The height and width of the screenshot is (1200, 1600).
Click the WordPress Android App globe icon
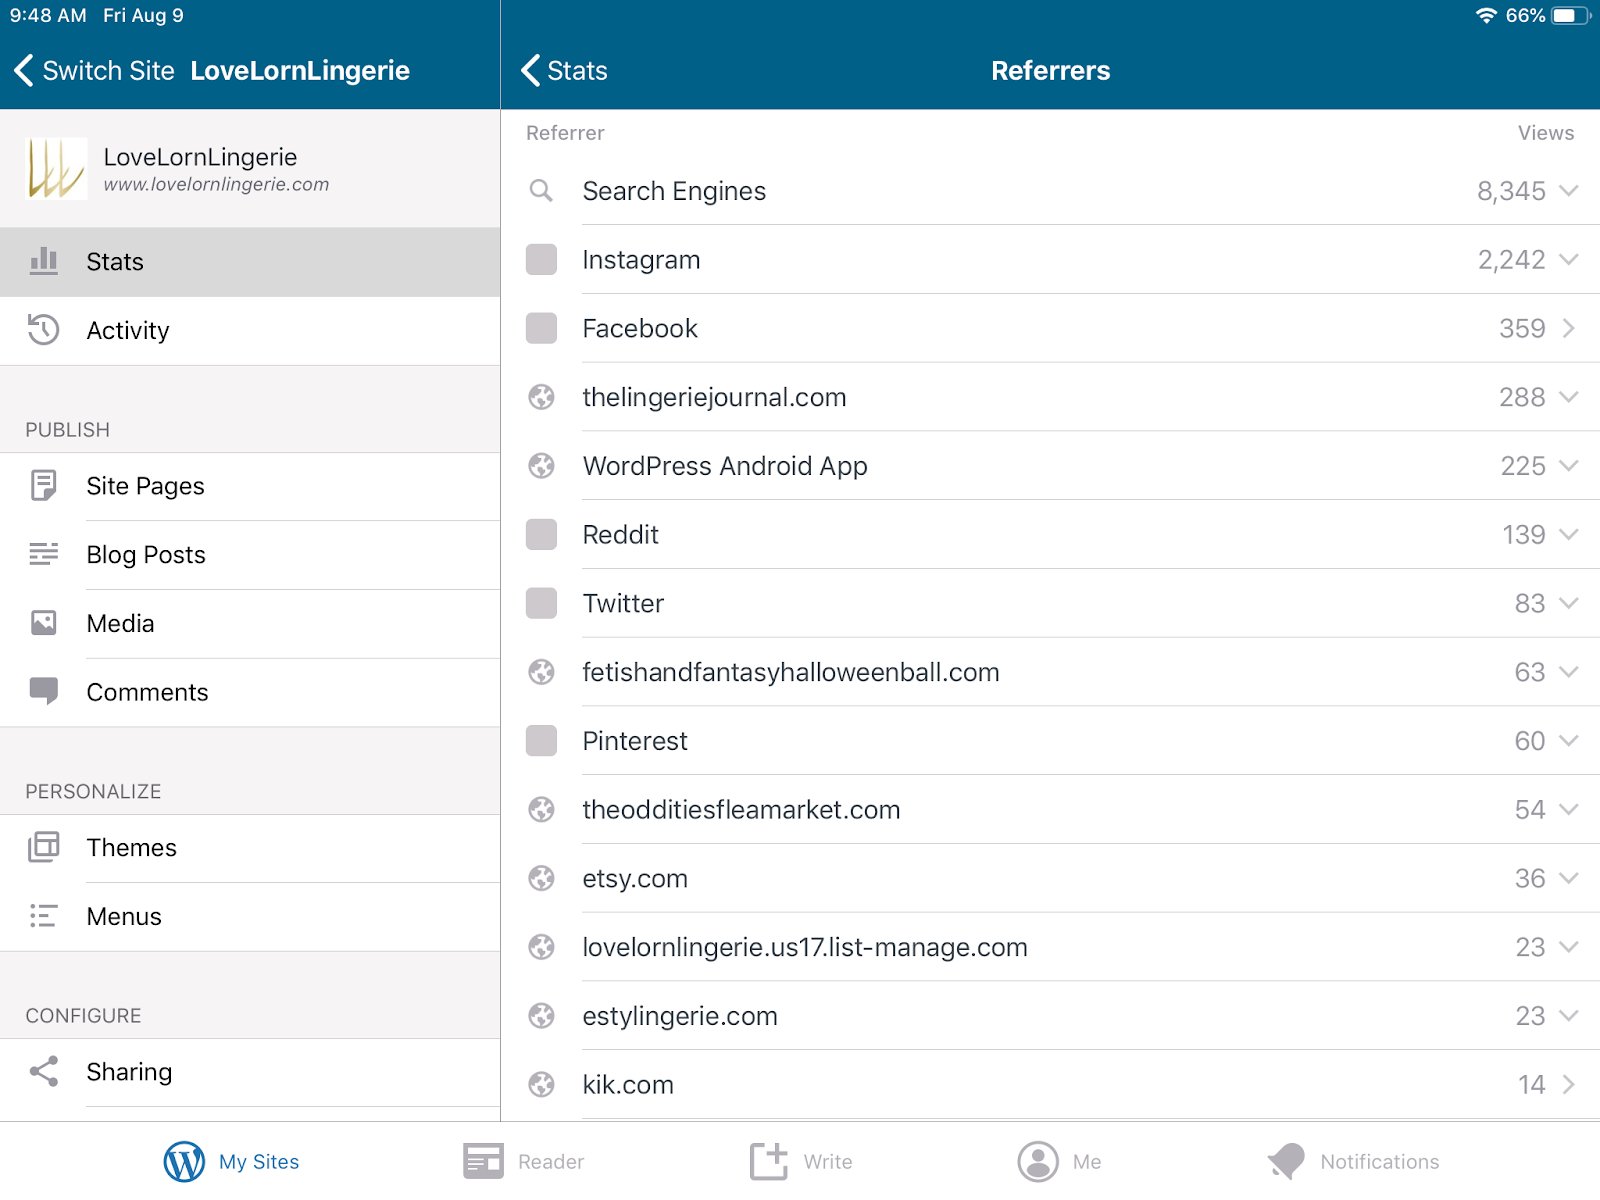coord(541,466)
